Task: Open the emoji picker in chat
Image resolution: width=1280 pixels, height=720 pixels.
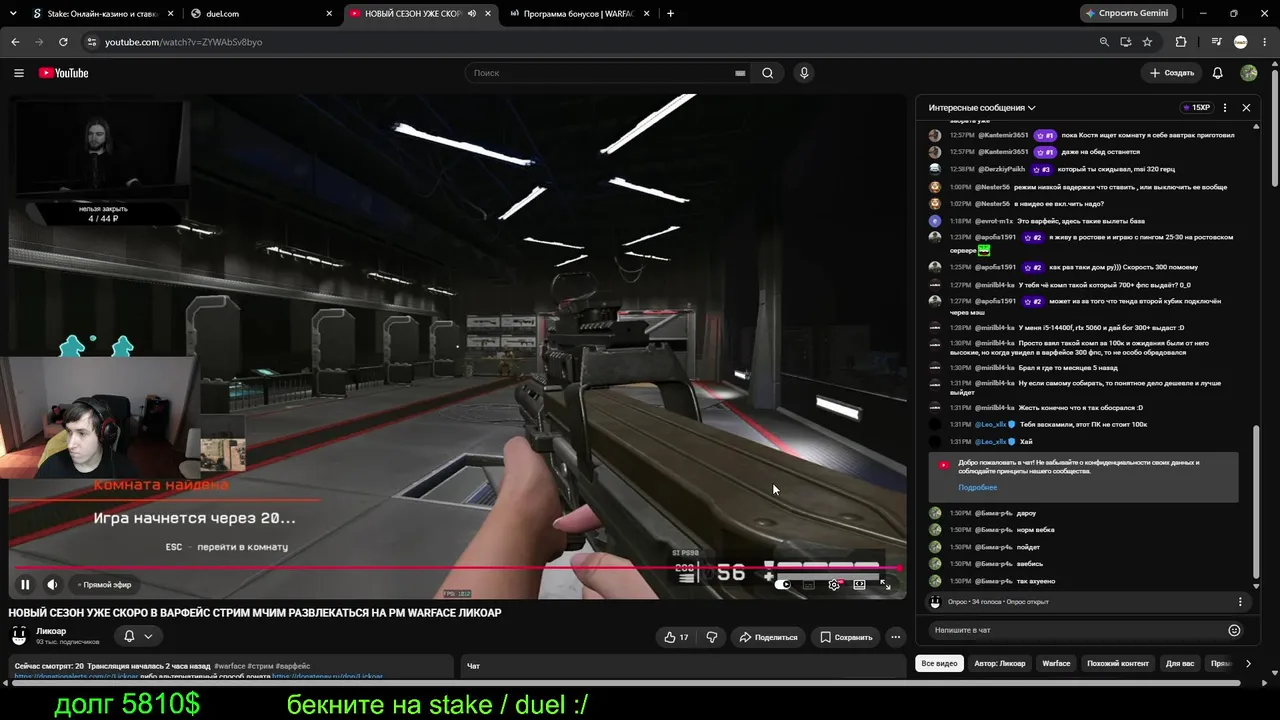Action: pos(1234,630)
